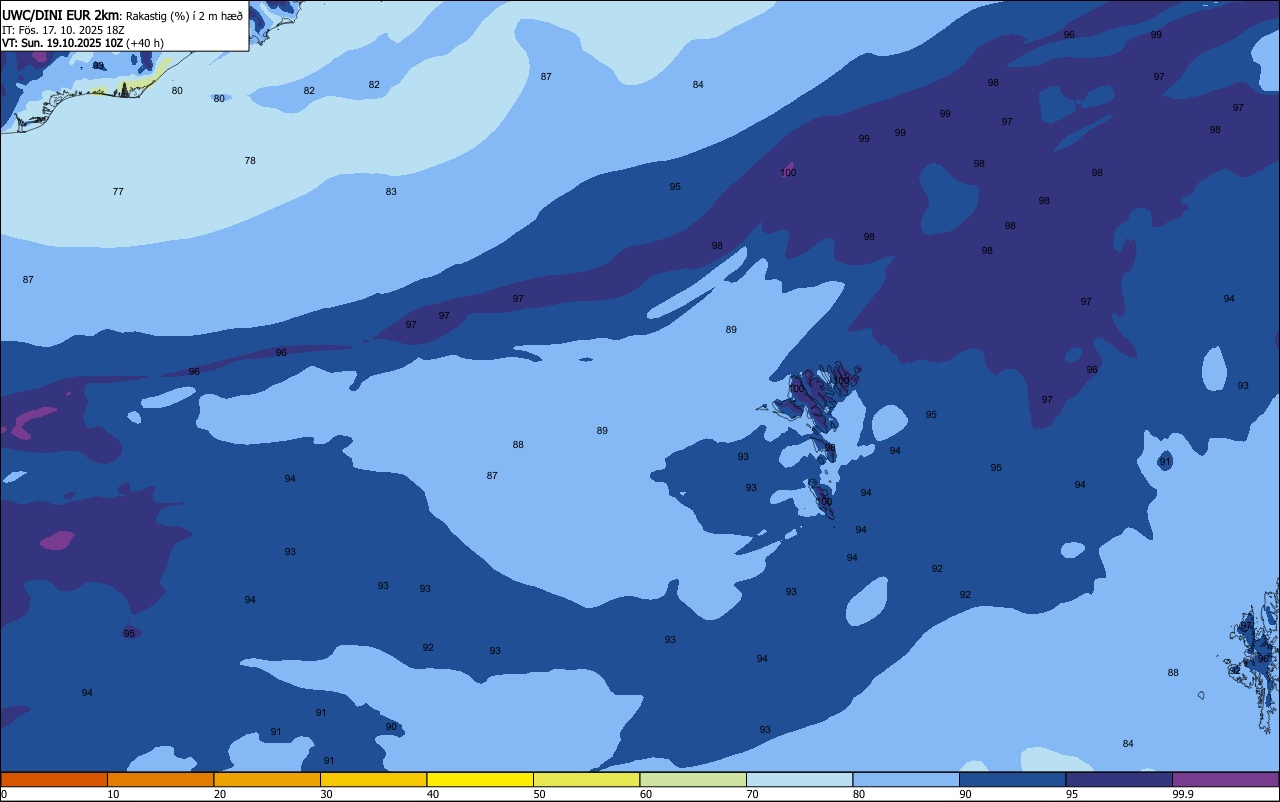The height and width of the screenshot is (802, 1280).
Task: Click the 'Rakastig (%) í 2 m hæð' label
Action: 184,15
